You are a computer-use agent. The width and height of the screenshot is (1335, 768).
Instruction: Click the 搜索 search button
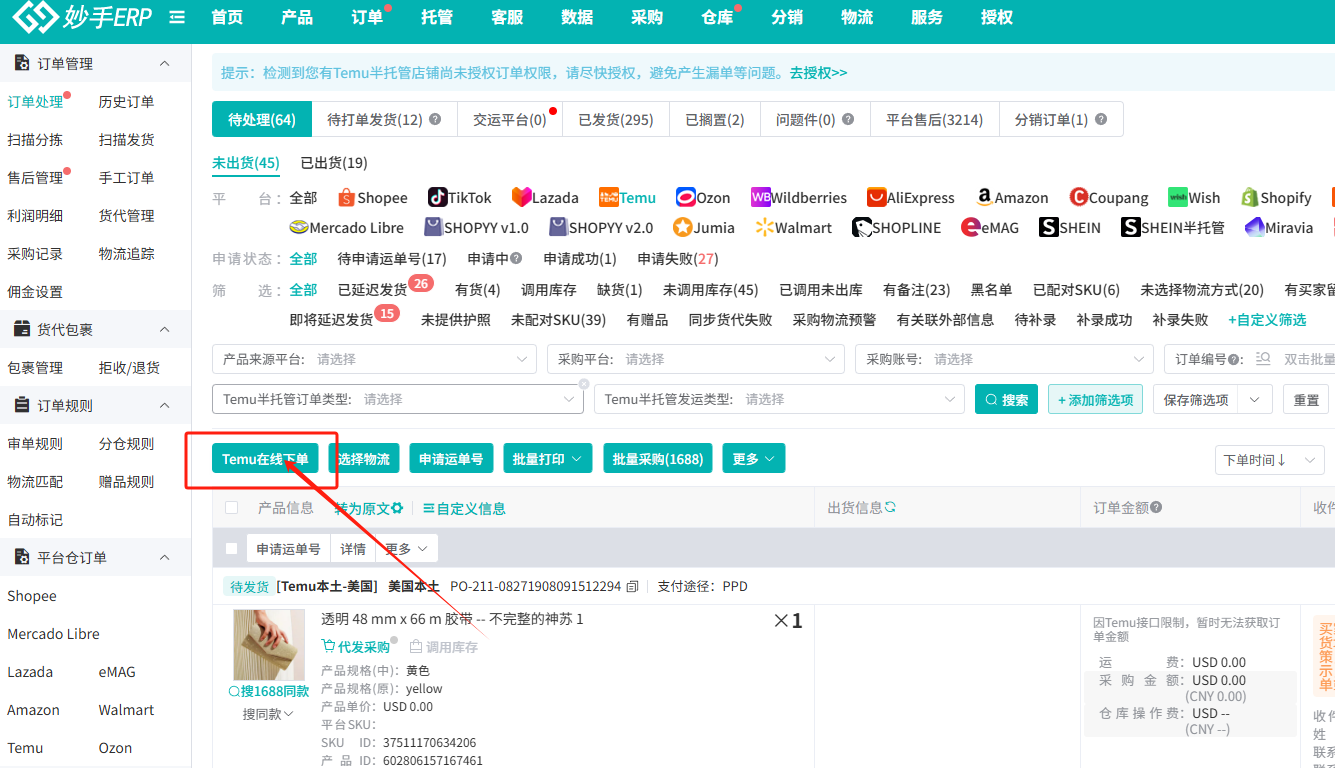coord(1006,400)
